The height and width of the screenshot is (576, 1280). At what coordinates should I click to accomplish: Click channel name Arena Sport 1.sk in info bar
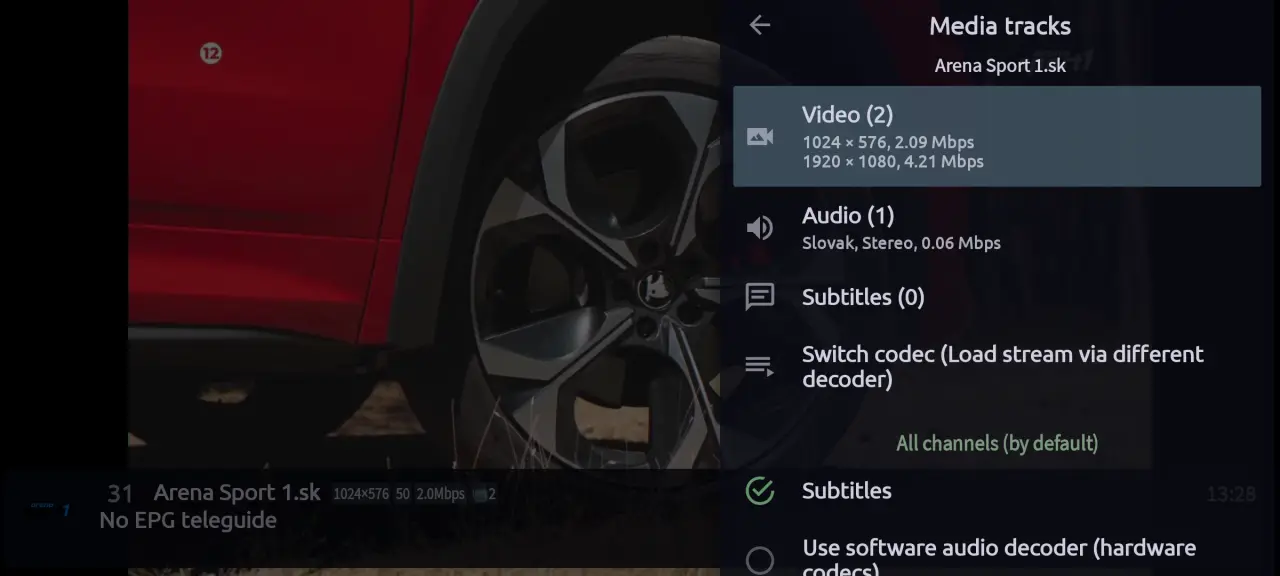[237, 492]
